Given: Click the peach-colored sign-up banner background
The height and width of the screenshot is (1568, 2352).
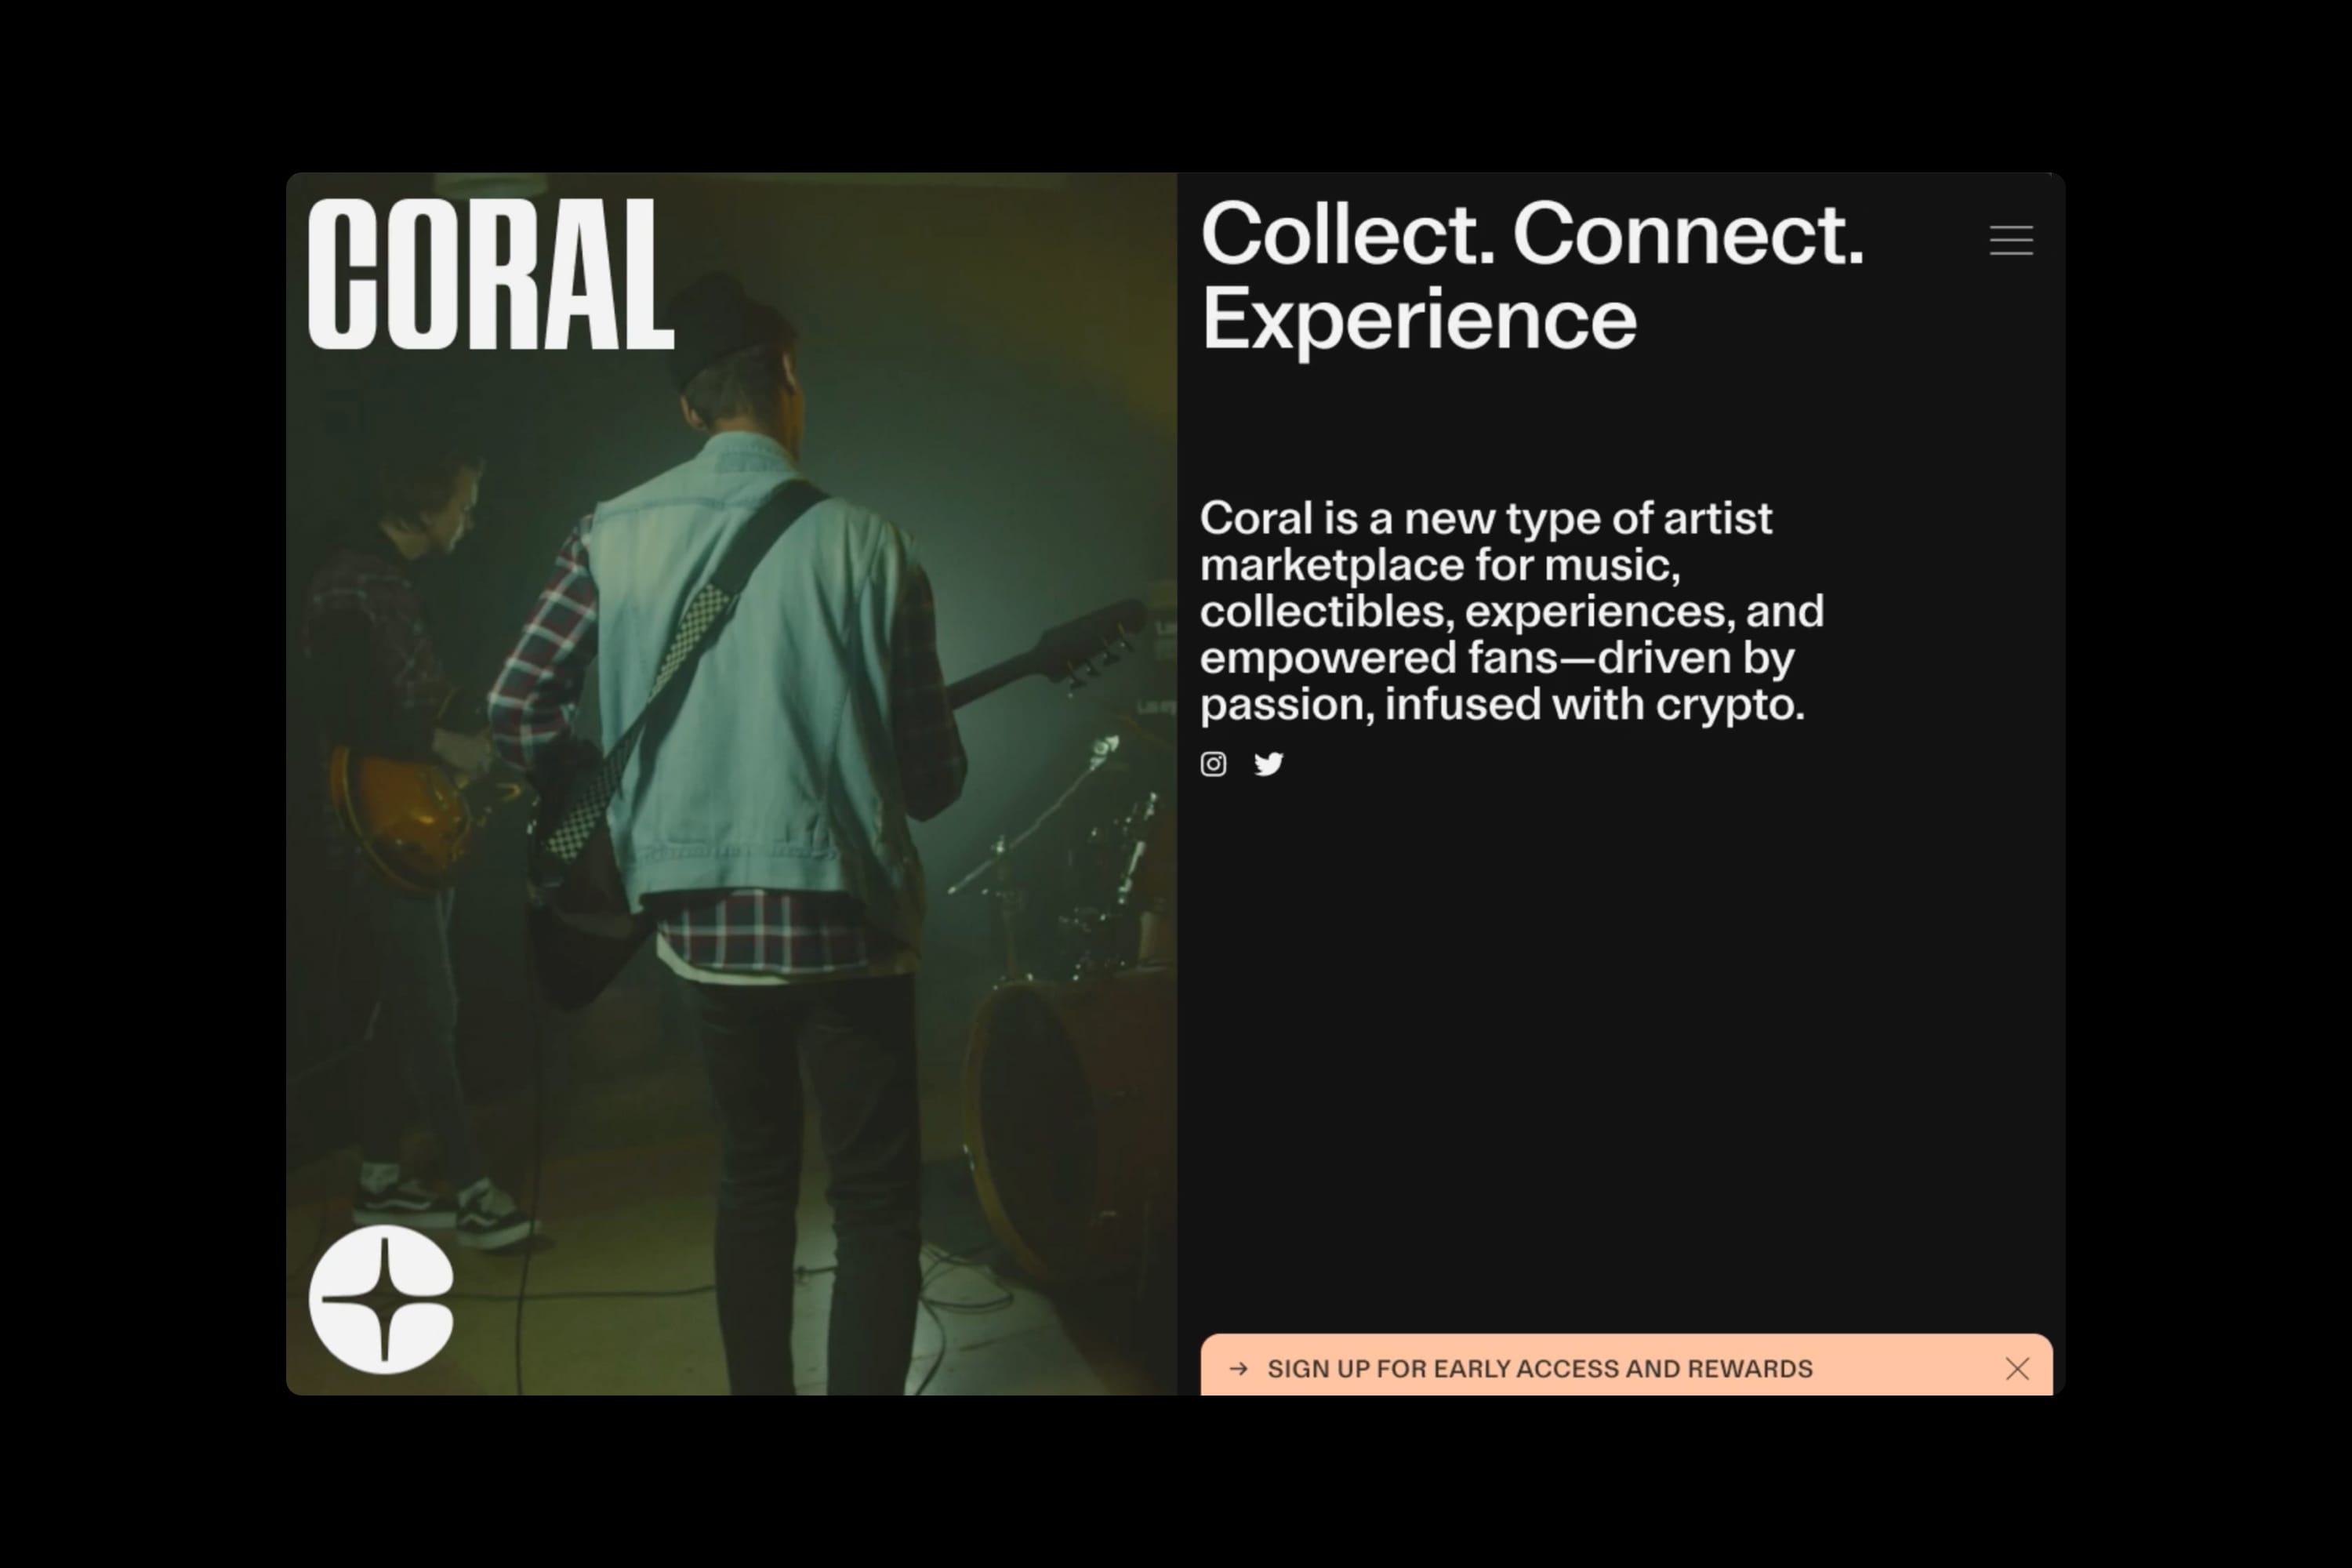Looking at the screenshot, I should point(1626,1364).
